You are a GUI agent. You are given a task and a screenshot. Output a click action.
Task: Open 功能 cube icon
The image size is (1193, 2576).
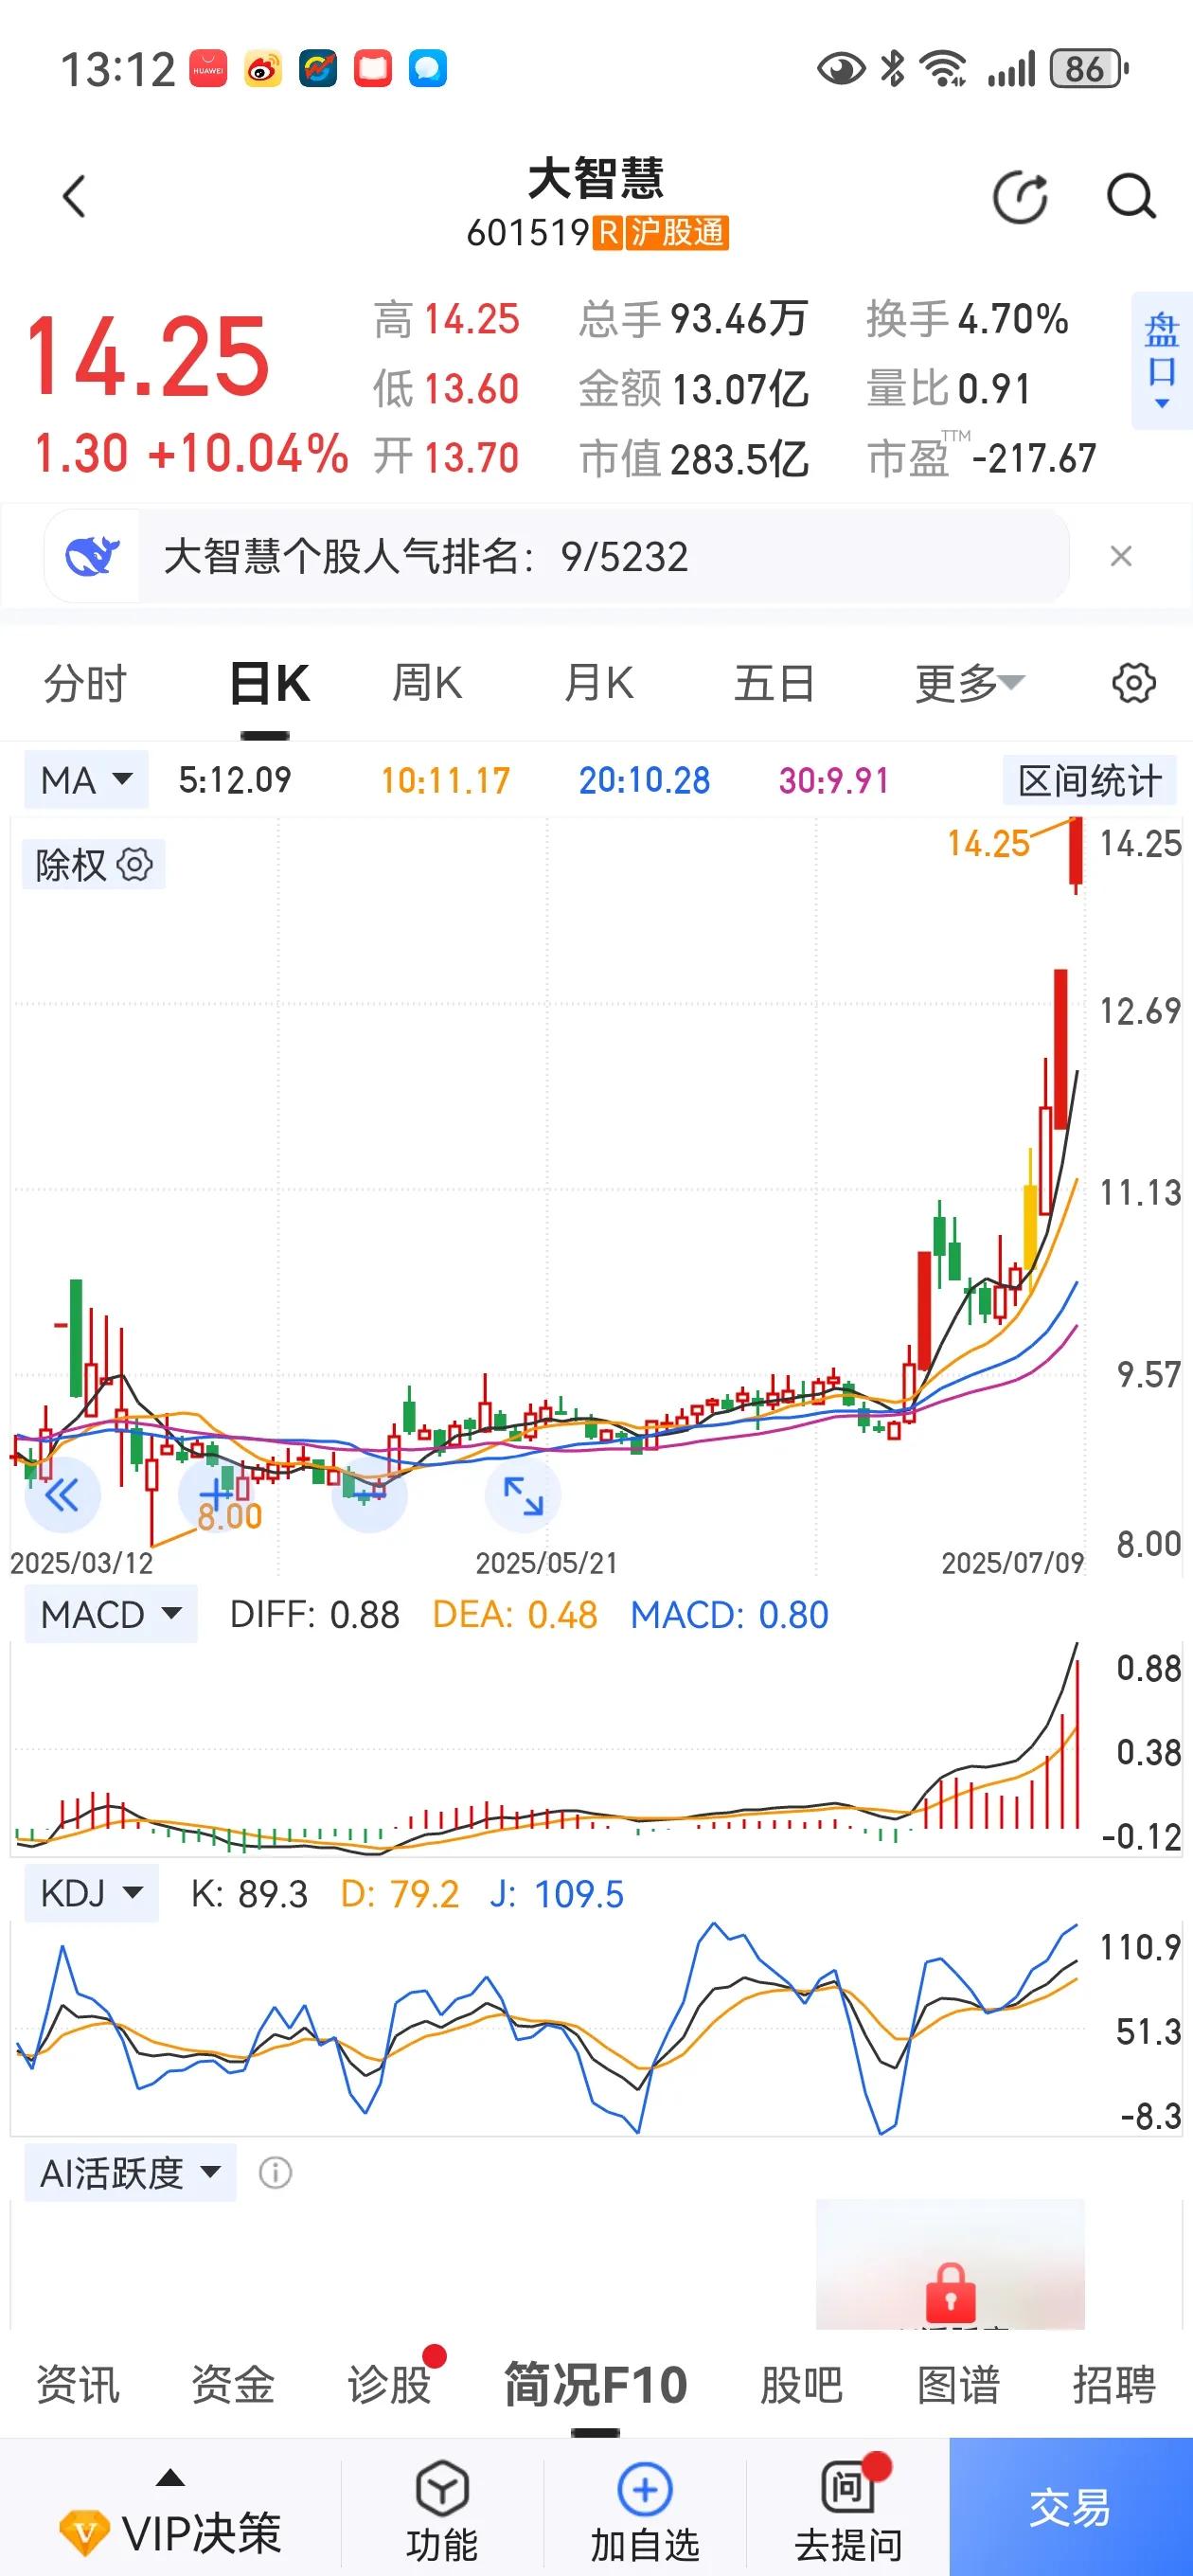tap(441, 2488)
